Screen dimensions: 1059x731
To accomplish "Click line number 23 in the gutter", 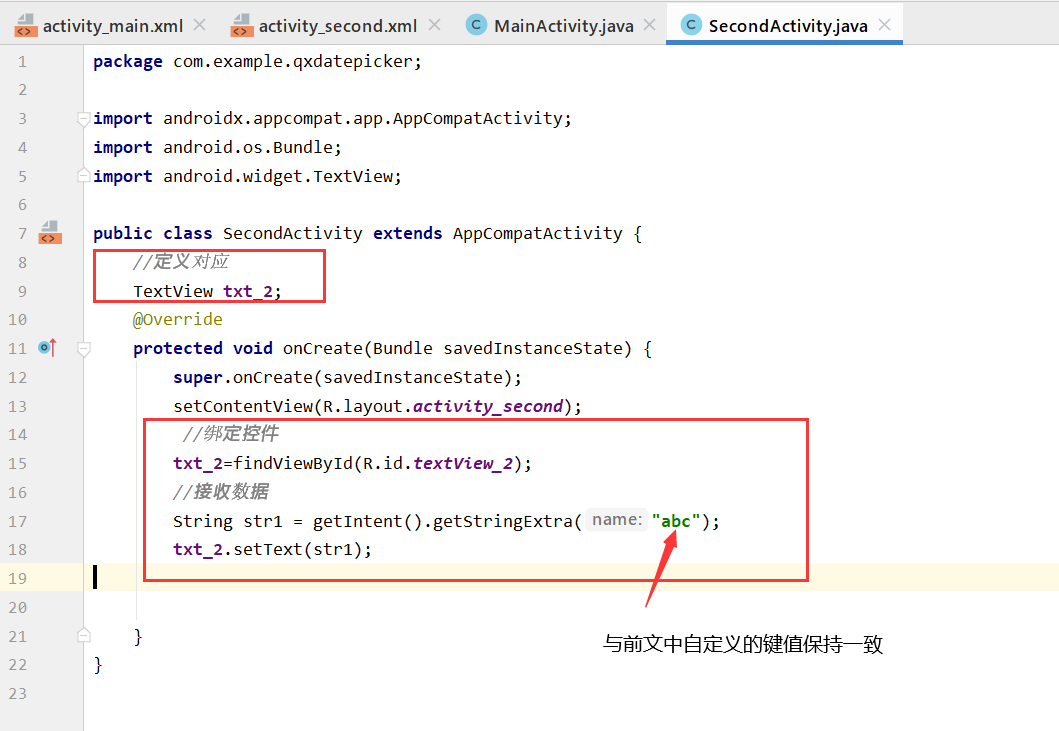I will [x=18, y=693].
